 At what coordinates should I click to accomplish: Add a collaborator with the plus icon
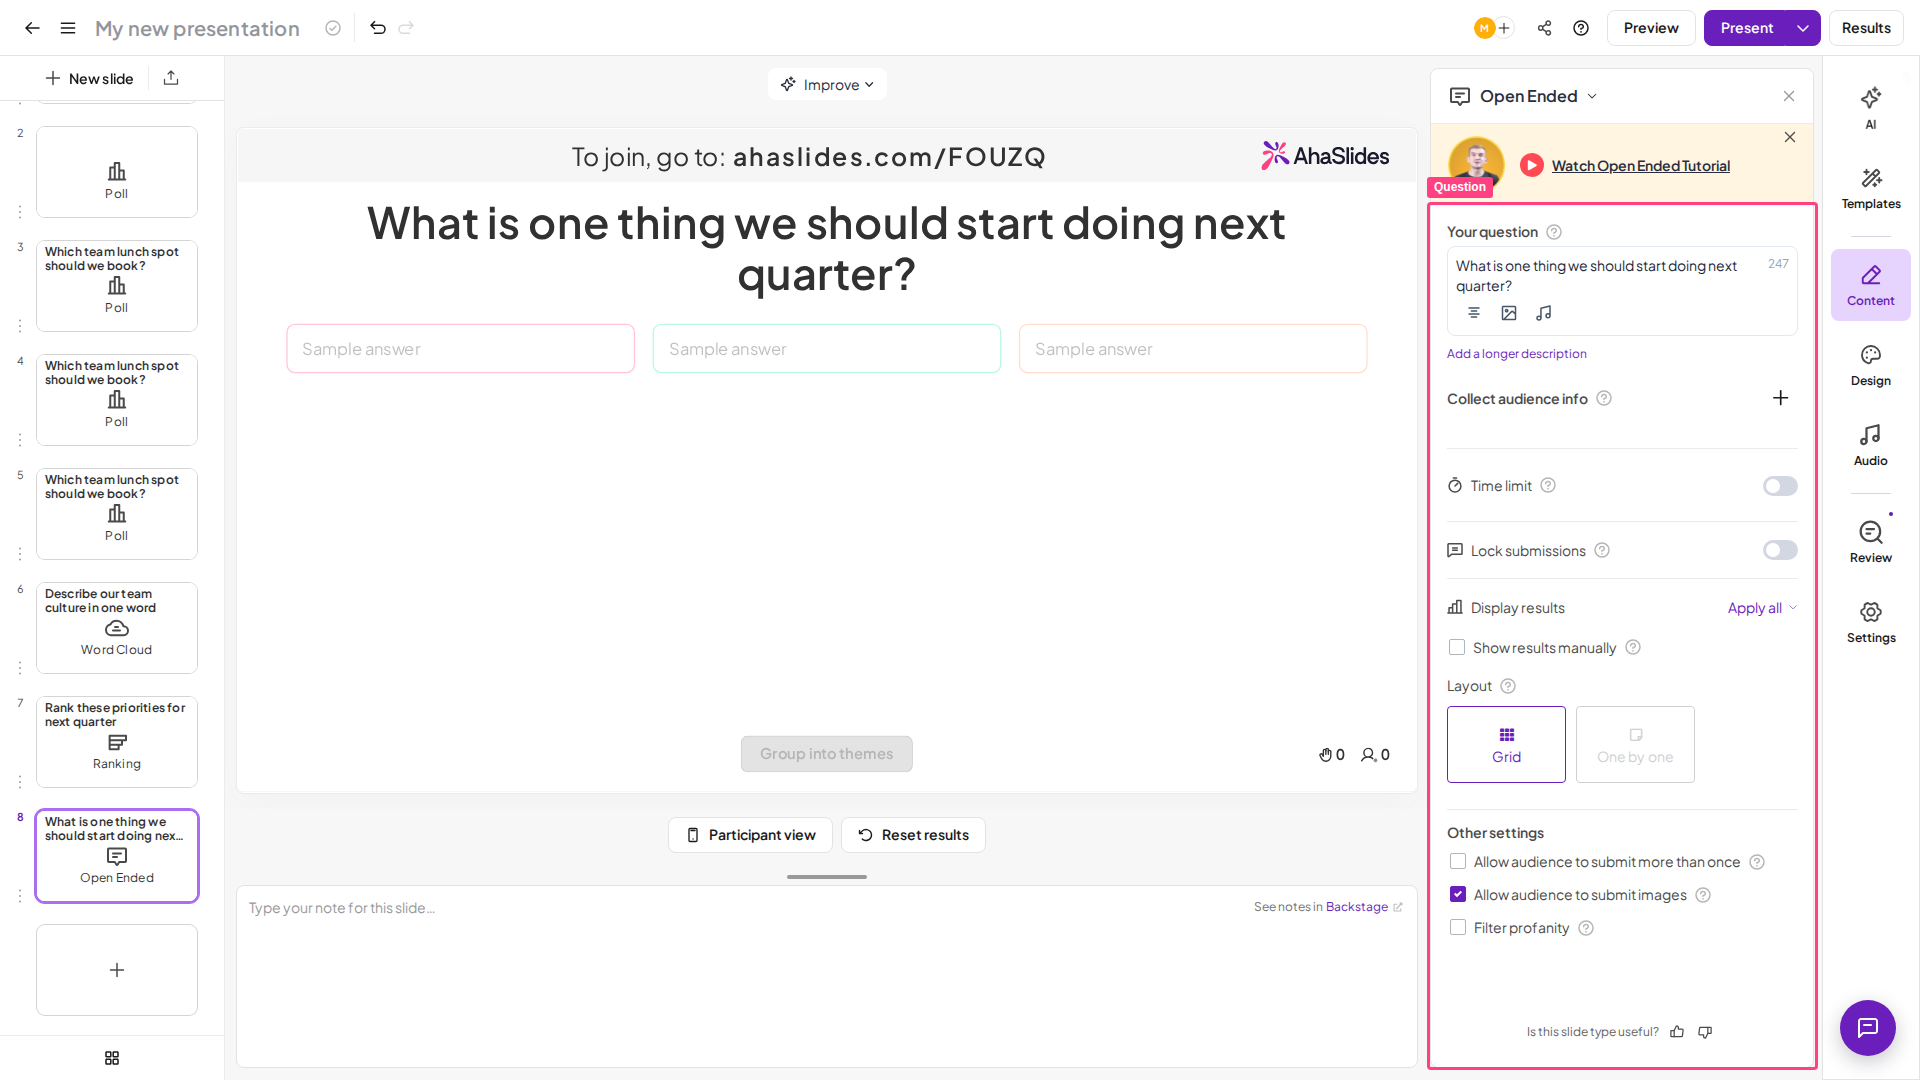click(x=1504, y=28)
